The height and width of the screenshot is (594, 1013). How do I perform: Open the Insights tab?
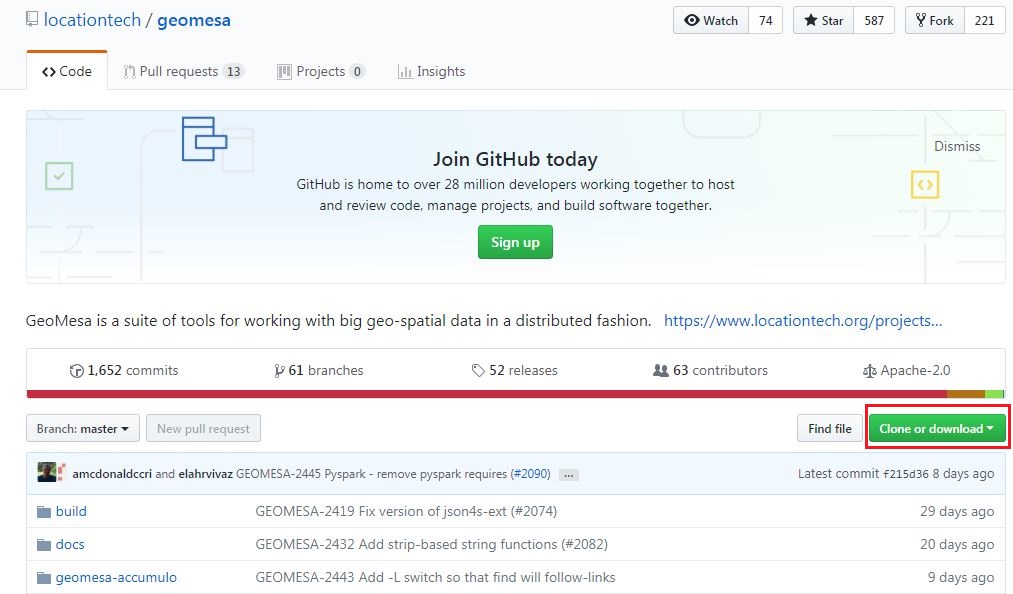[x=432, y=71]
